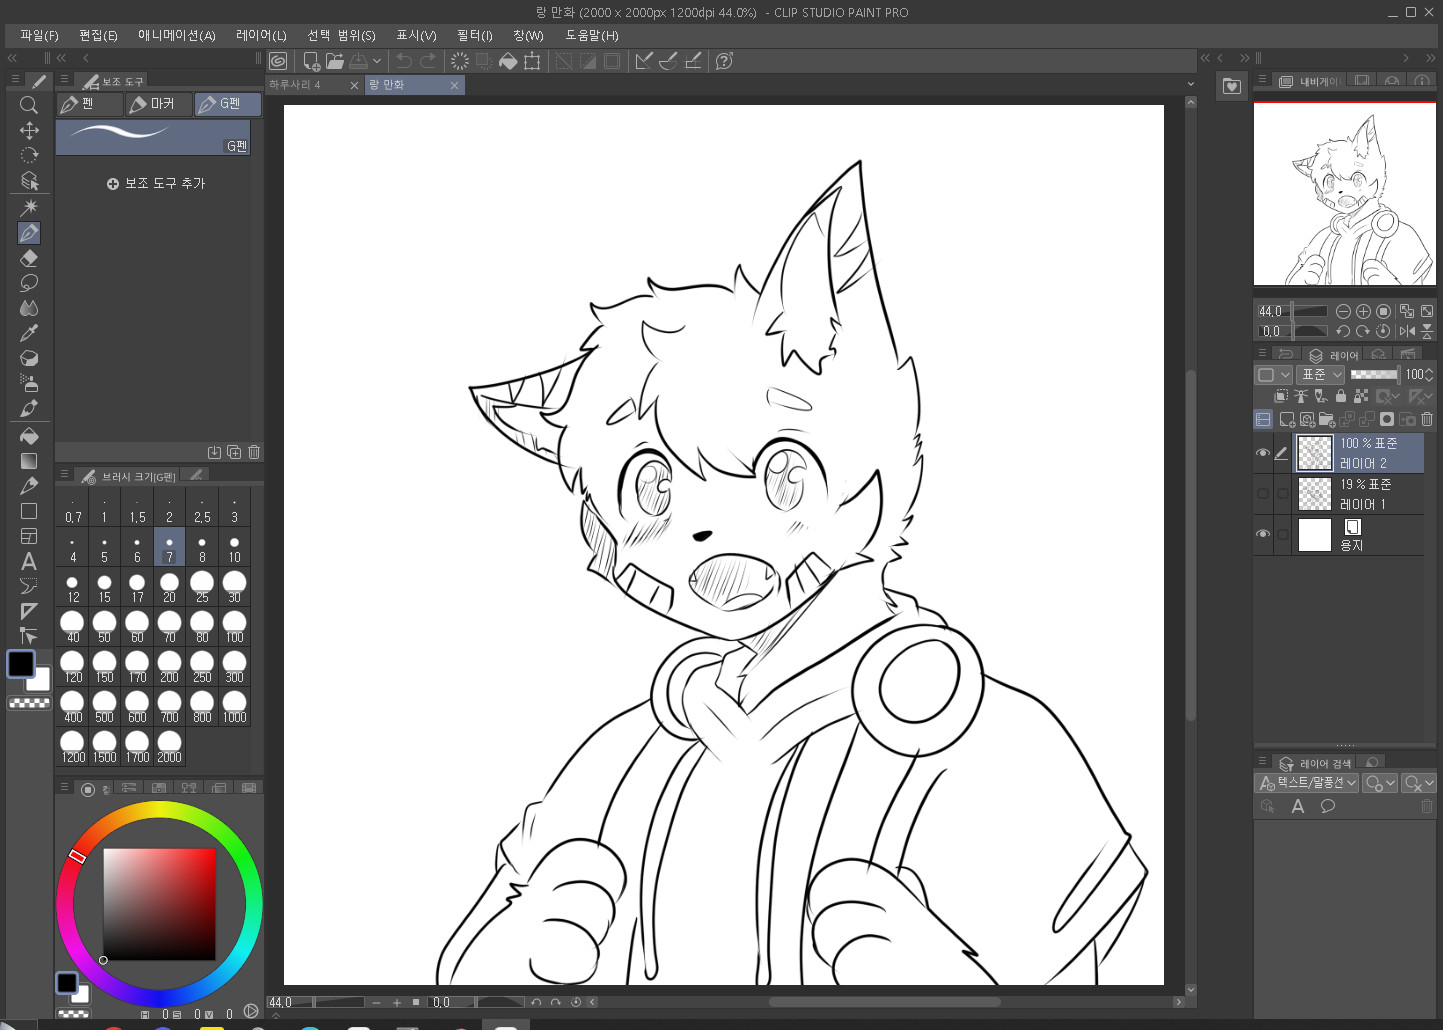Viewport: 1443px width, 1030px height.
Task: Select the Move layer tool
Action: click(x=29, y=130)
